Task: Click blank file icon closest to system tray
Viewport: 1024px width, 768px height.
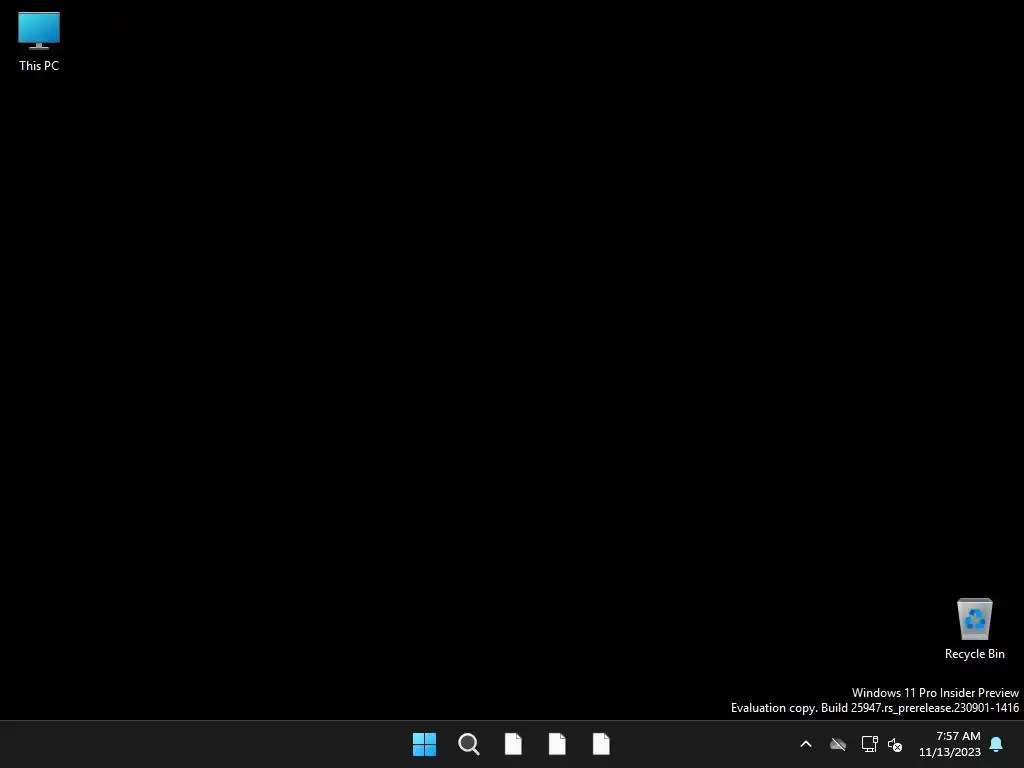Action: coord(601,744)
